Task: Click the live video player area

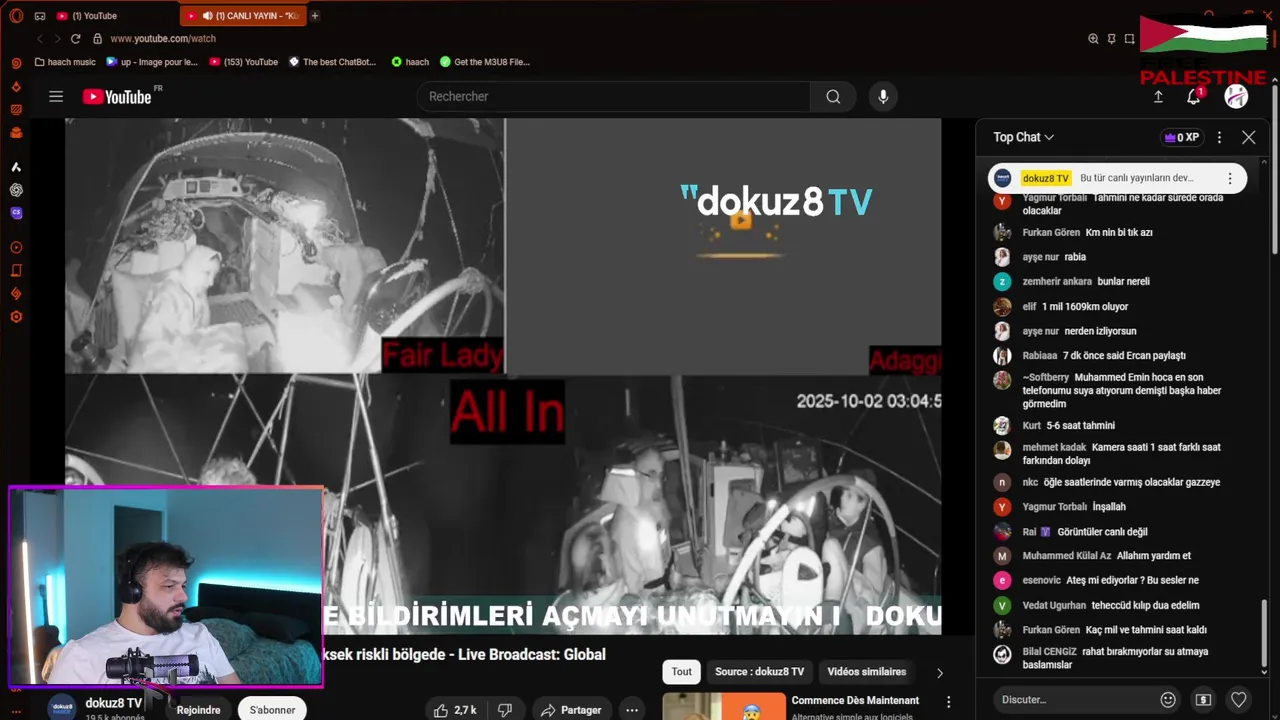Action: point(503,376)
